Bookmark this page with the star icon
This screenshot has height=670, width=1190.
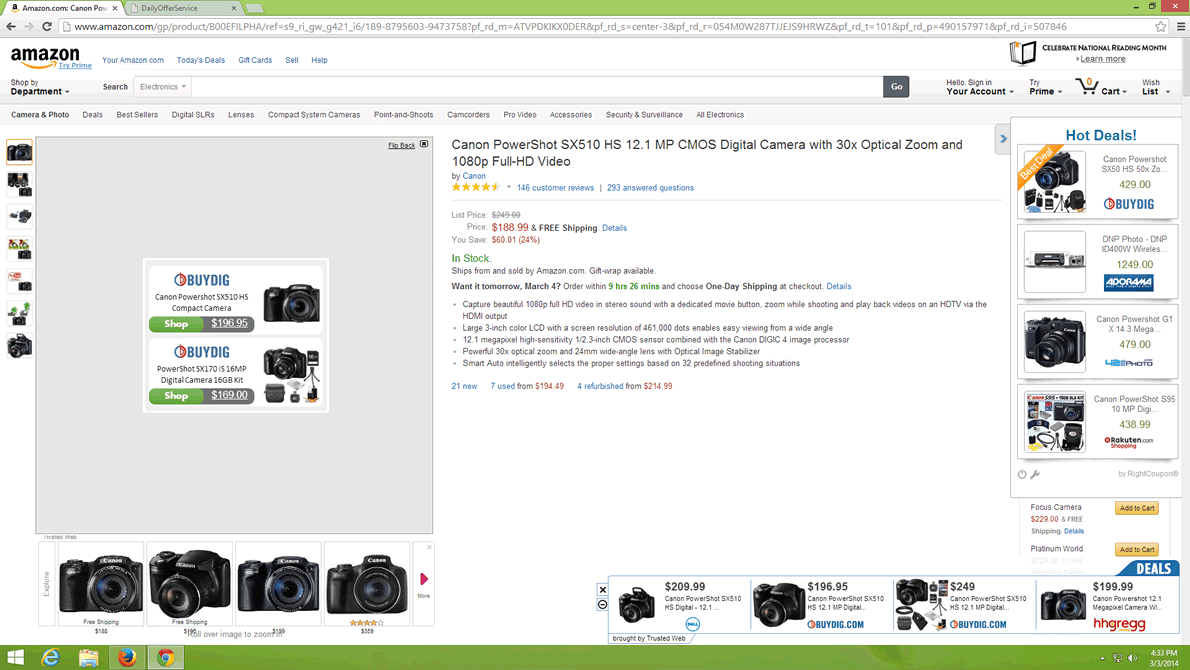click(x=1160, y=27)
